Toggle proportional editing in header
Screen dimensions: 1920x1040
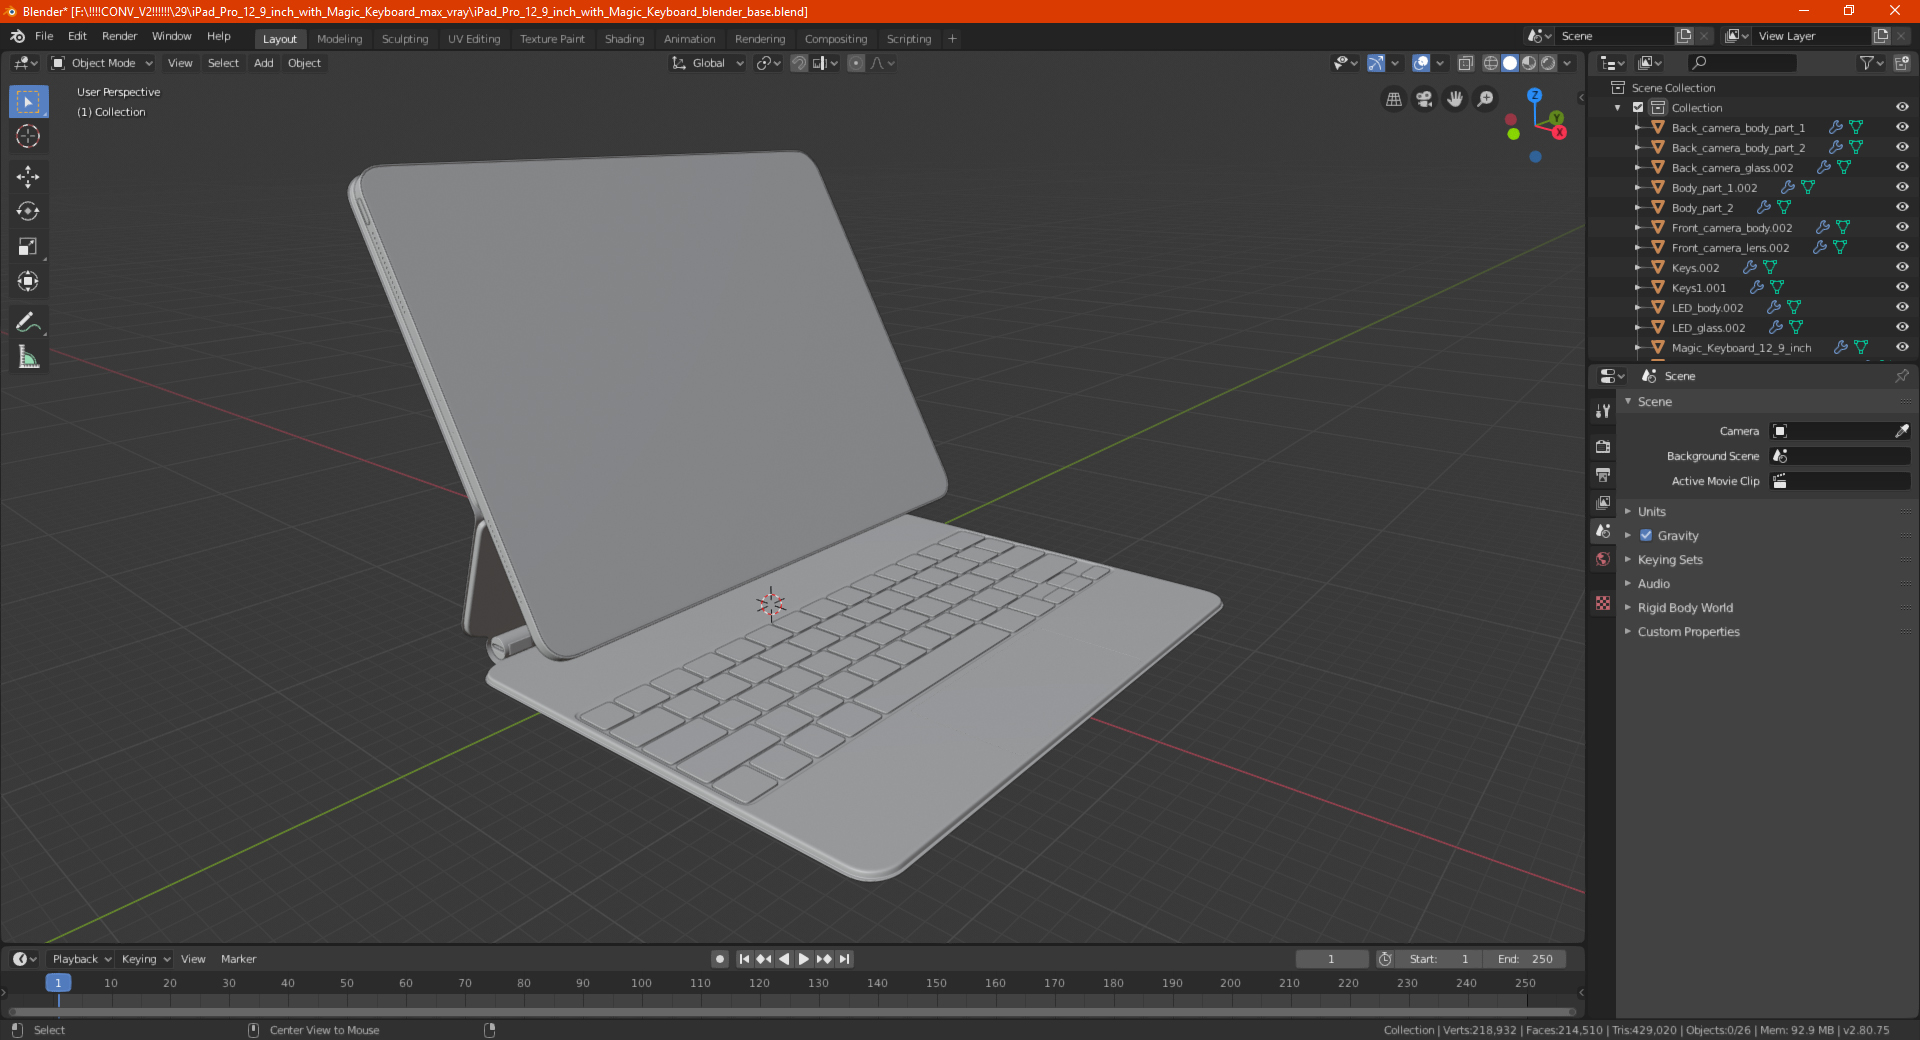(856, 63)
